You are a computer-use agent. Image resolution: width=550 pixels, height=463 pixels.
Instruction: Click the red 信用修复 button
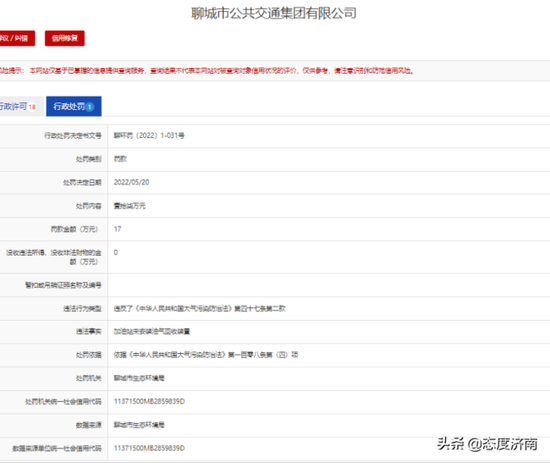65,38
